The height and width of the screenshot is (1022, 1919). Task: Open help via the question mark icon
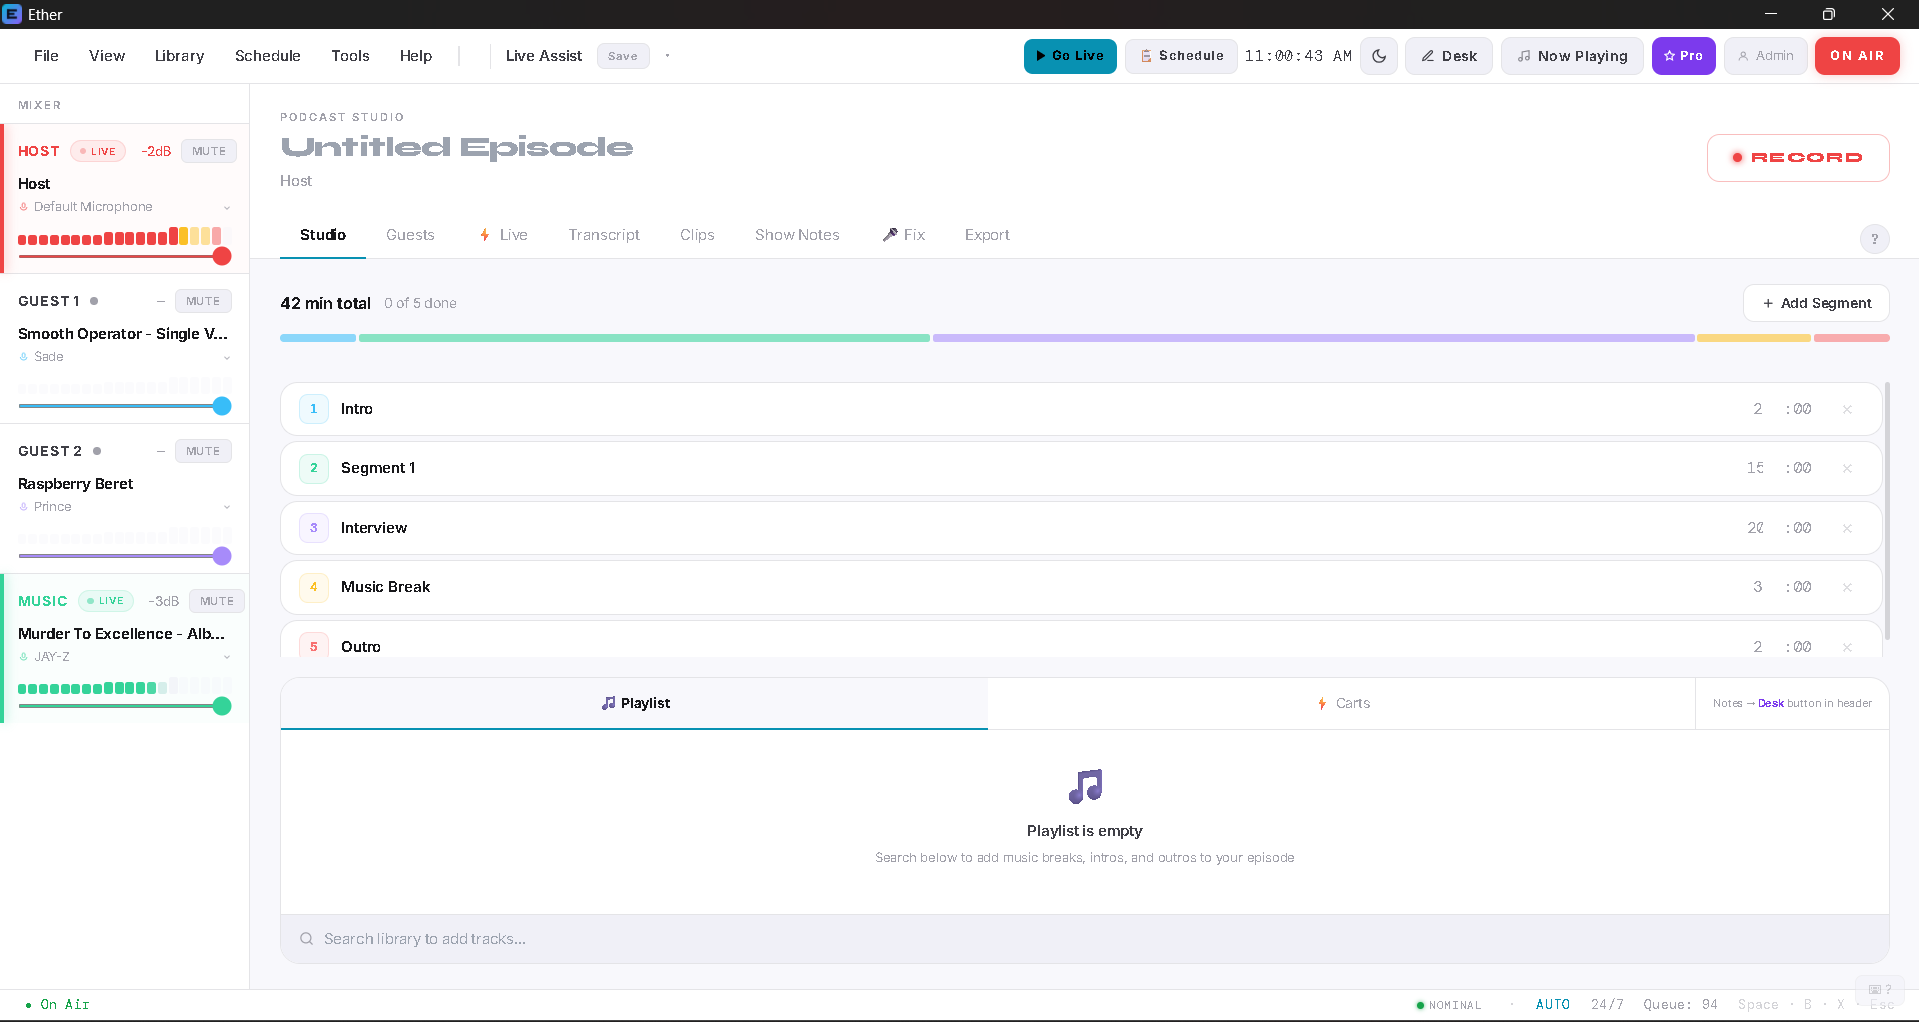(x=1874, y=239)
